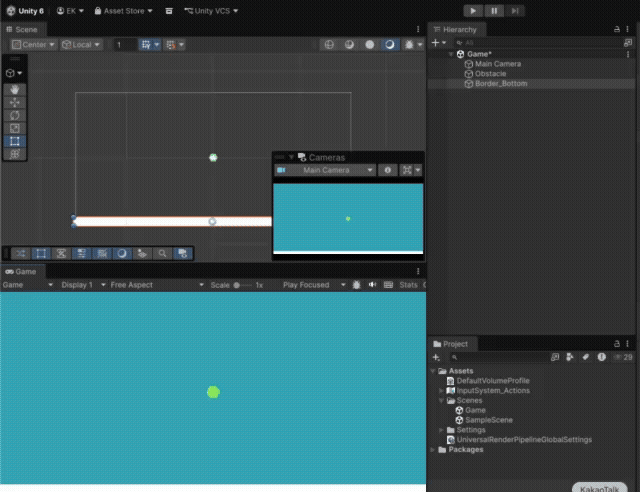This screenshot has width=640, height=492.
Task: Select the Transform tool
Action: coord(15,154)
